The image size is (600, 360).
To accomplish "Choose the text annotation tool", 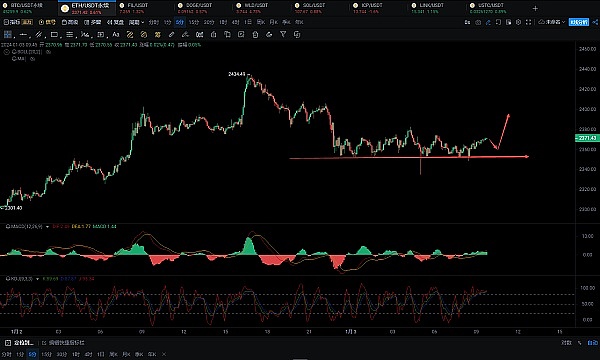I will (116, 35).
